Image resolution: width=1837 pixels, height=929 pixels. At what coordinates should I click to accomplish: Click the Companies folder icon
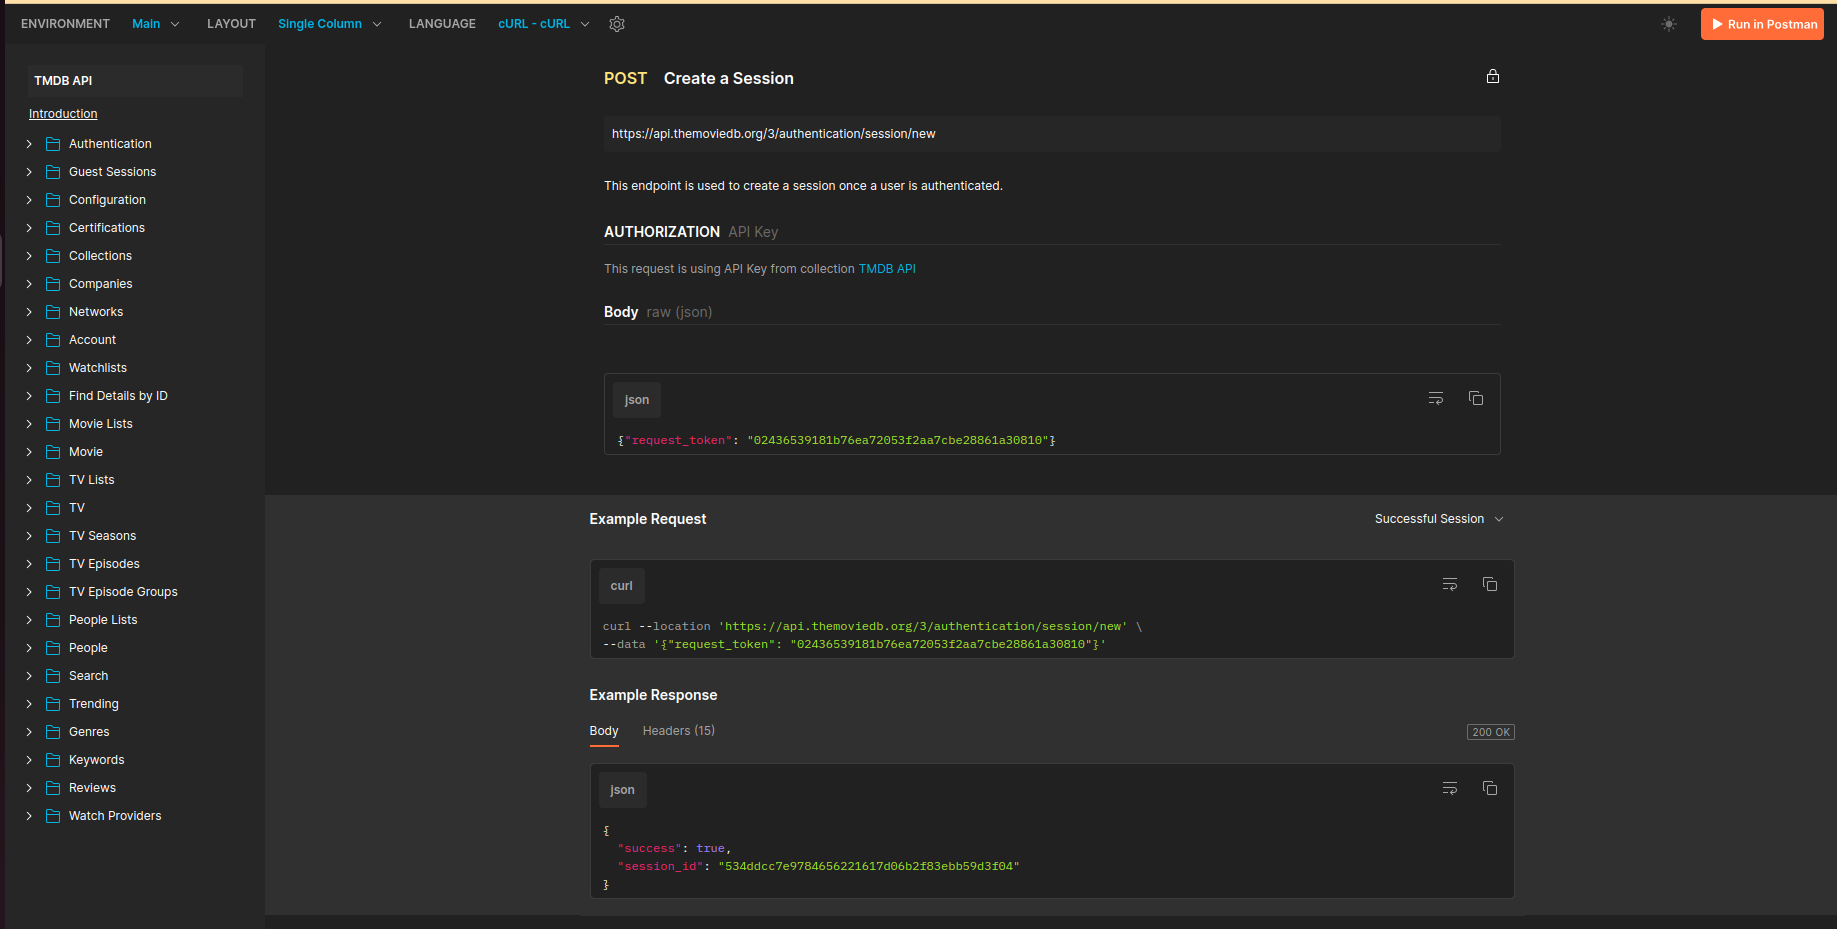tap(53, 284)
